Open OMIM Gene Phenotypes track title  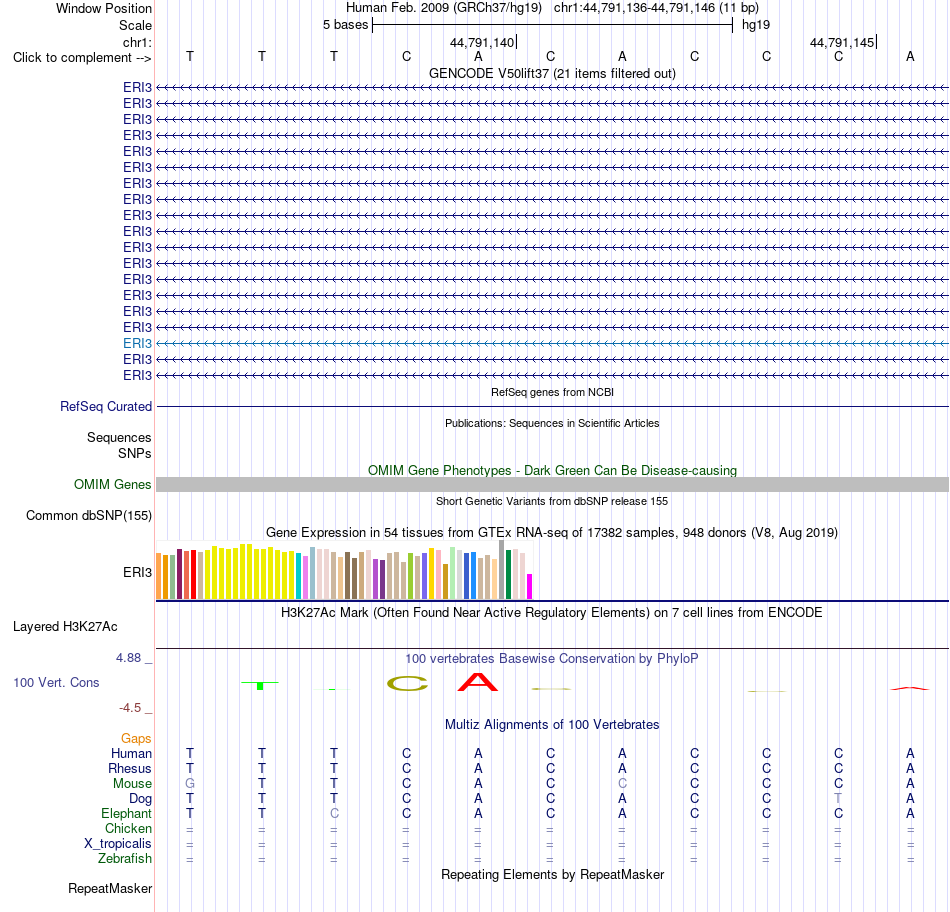pos(552,470)
